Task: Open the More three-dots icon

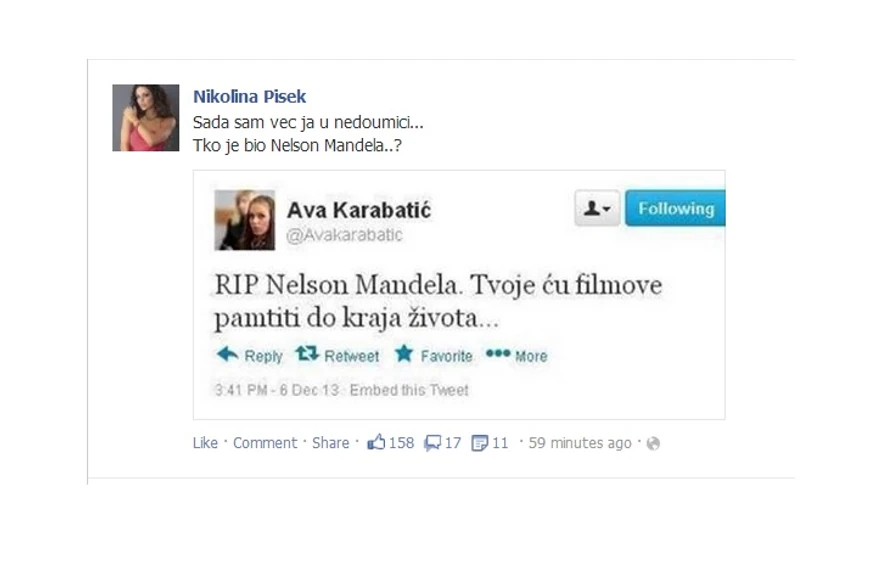Action: [x=498, y=353]
